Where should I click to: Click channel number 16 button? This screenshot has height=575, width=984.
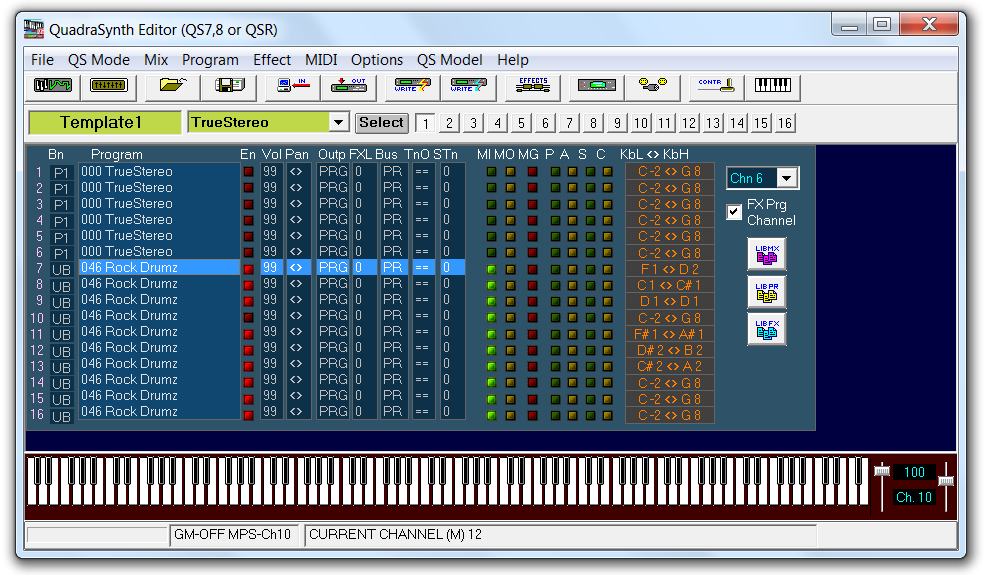pyautogui.click(x=785, y=123)
